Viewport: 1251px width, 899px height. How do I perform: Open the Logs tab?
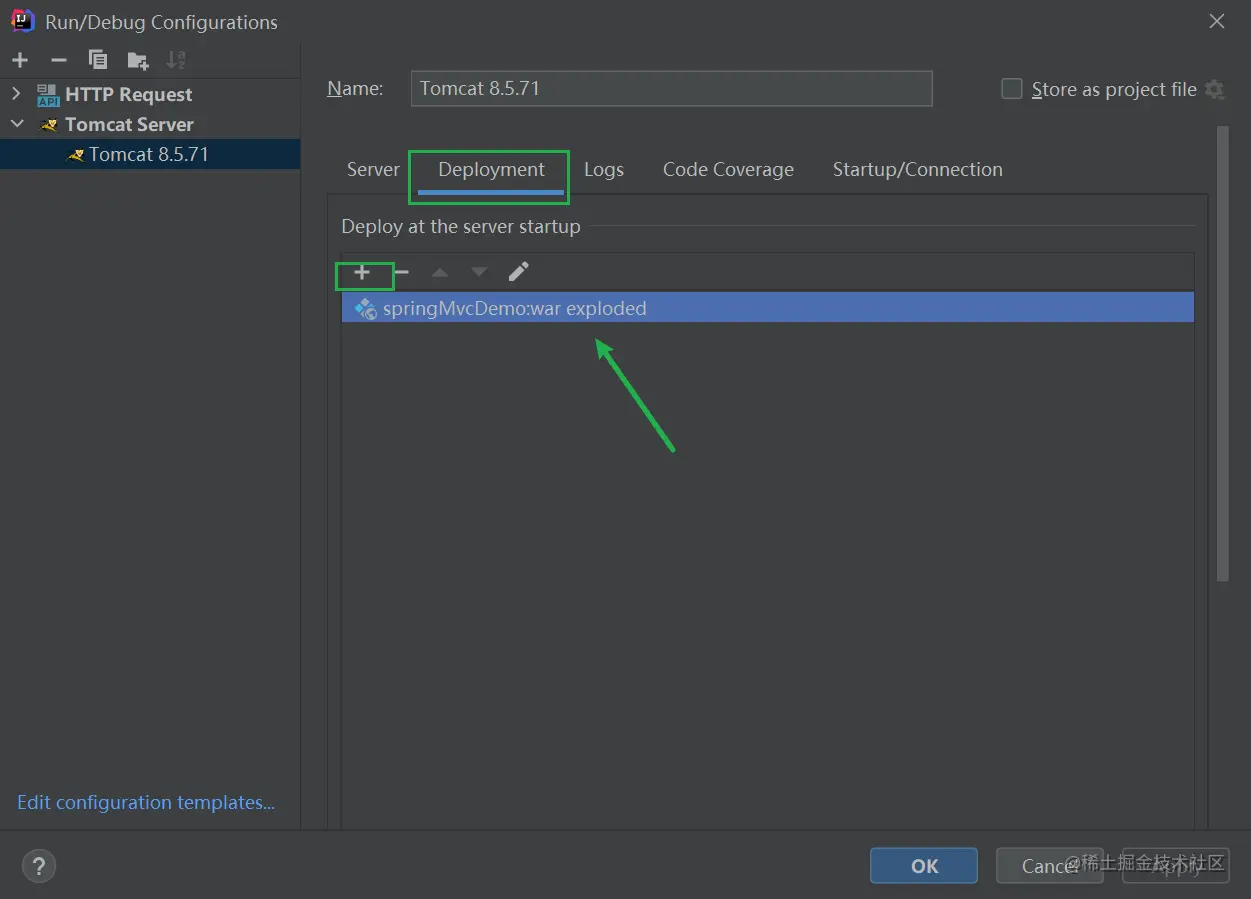[x=604, y=170]
